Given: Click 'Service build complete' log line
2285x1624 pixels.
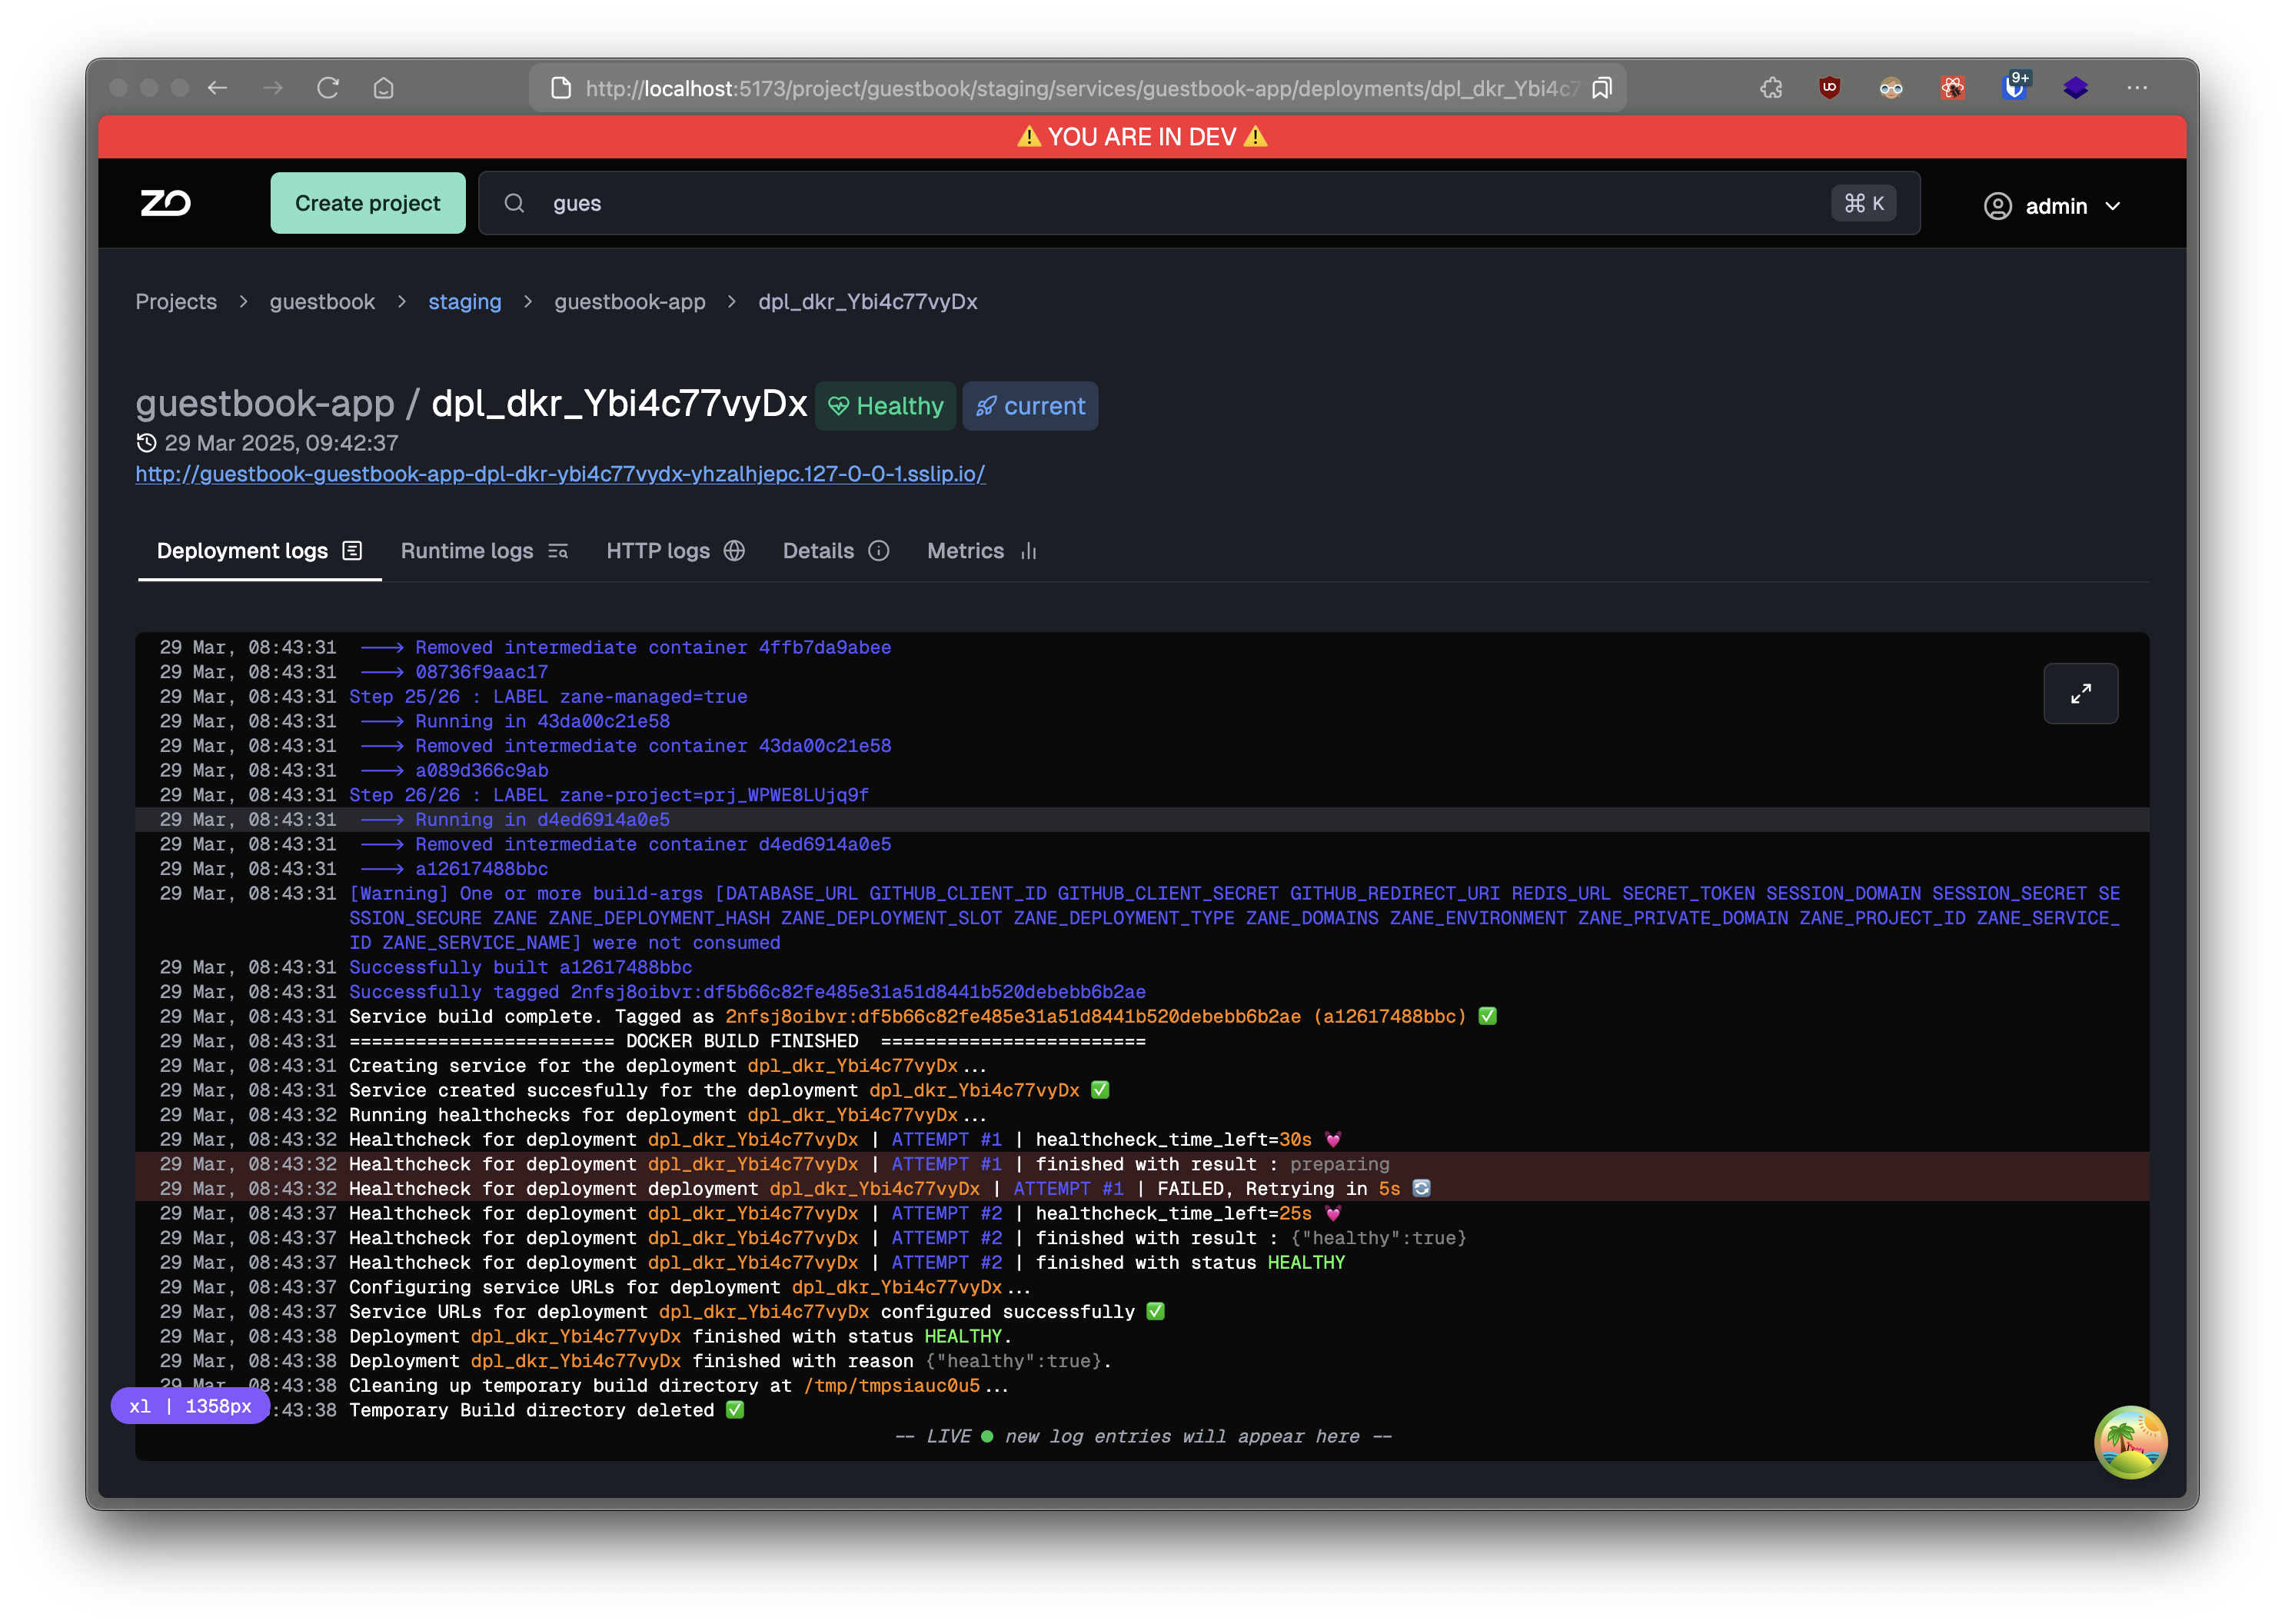Looking at the screenshot, I should click(x=1142, y=1017).
